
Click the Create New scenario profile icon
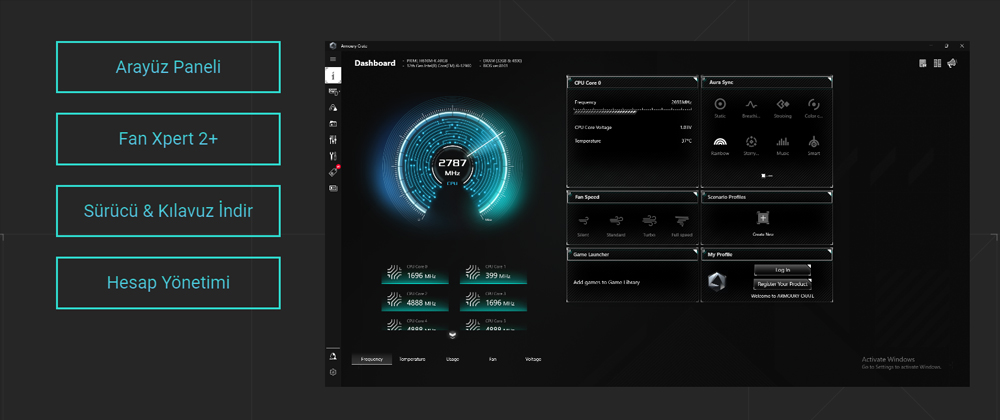(762, 218)
